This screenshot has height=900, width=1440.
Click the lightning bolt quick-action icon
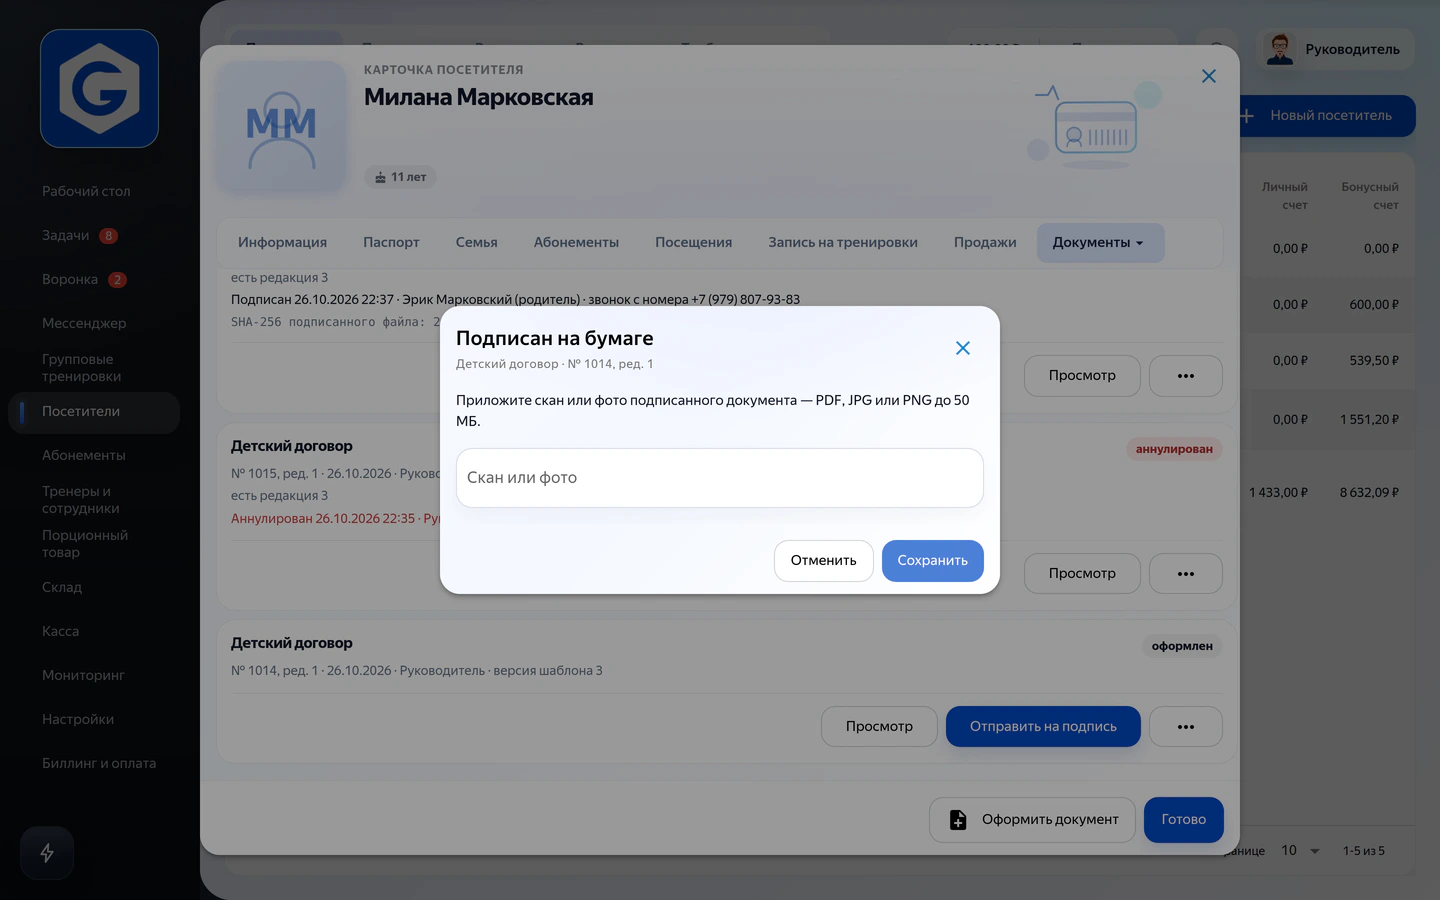click(x=47, y=853)
